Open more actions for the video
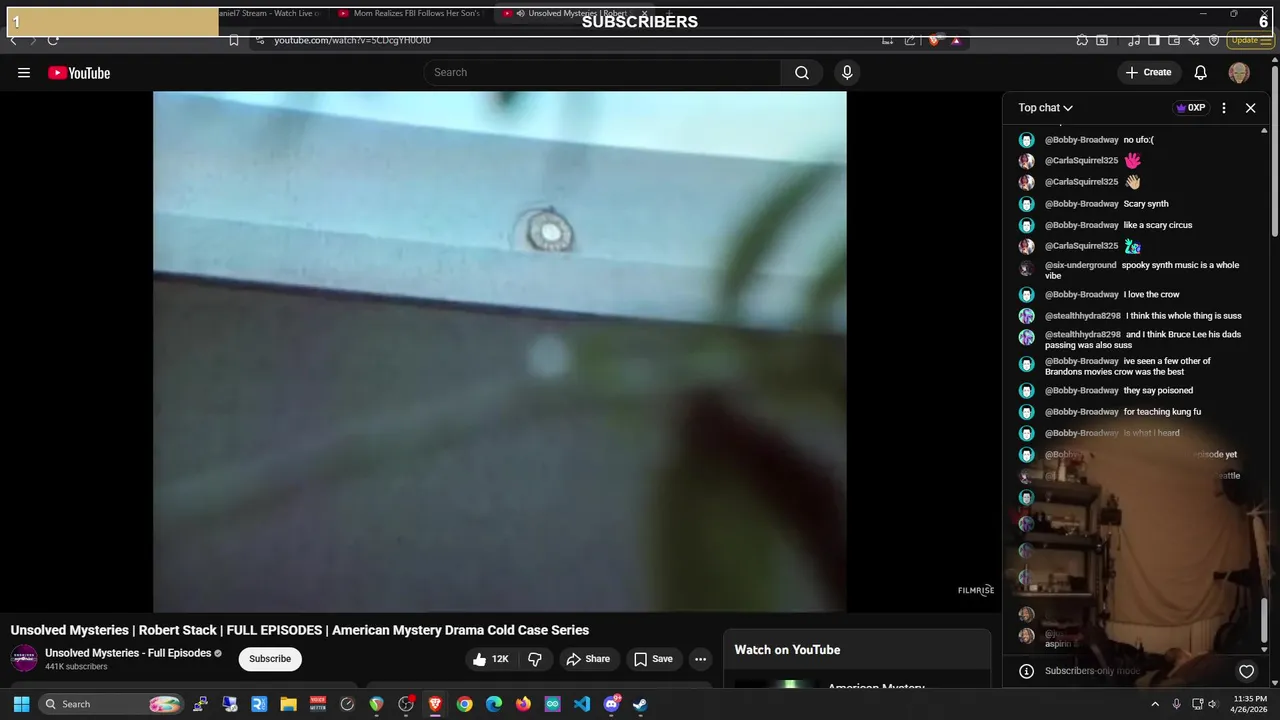This screenshot has width=1280, height=720. (x=701, y=659)
